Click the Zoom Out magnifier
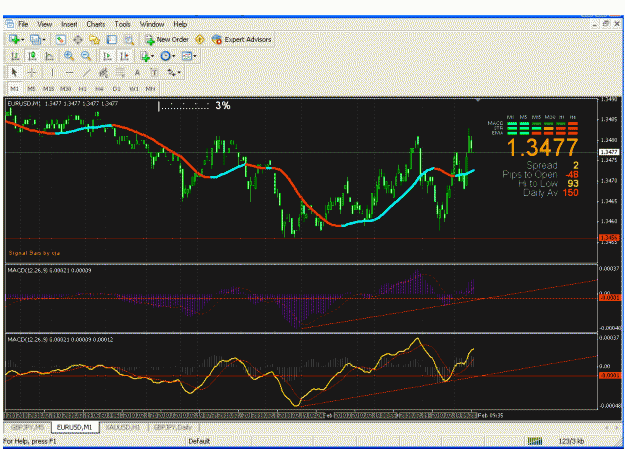The image size is (625, 449). pyautogui.click(x=86, y=56)
